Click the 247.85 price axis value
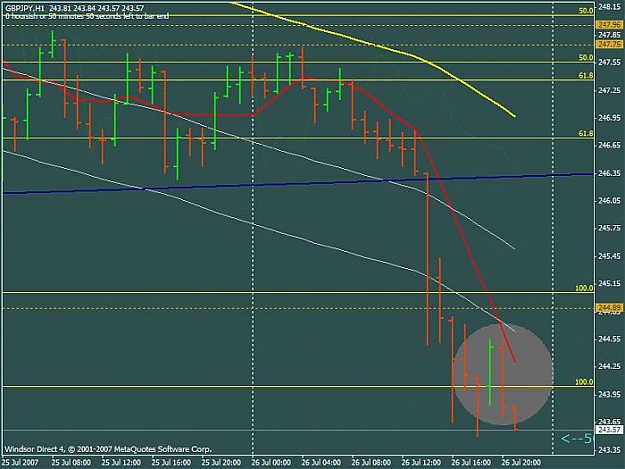This screenshot has height=469, width=625. tap(609, 35)
